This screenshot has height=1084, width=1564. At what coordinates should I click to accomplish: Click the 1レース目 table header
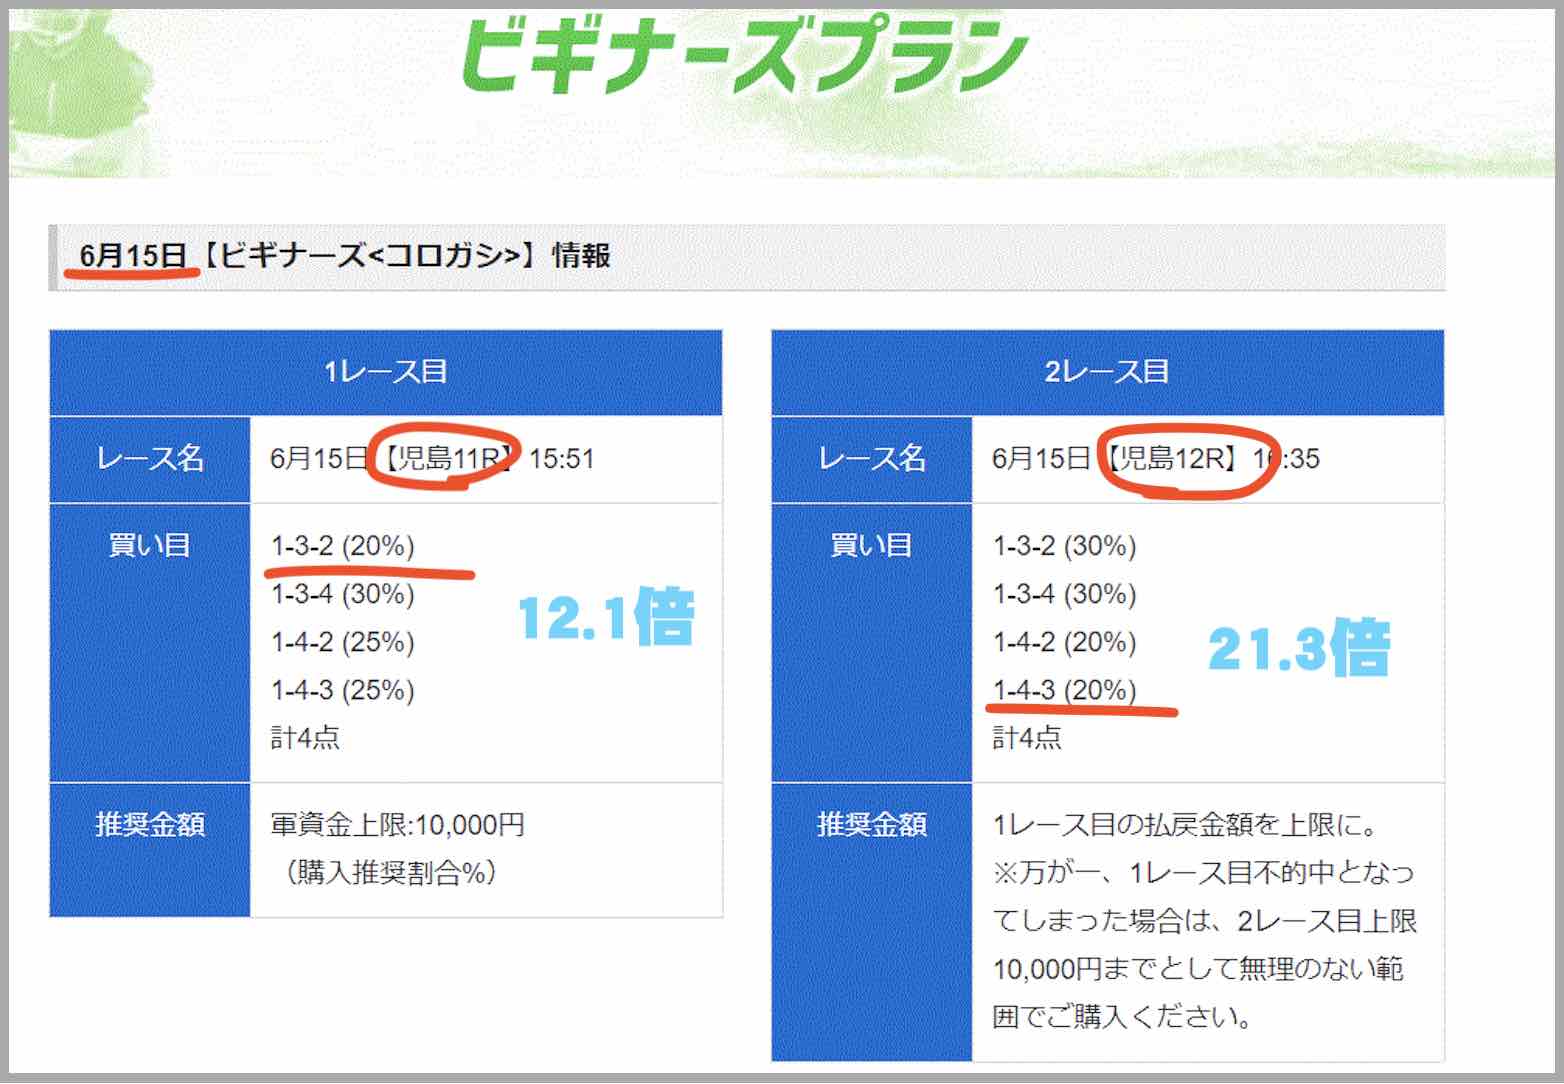(x=386, y=372)
